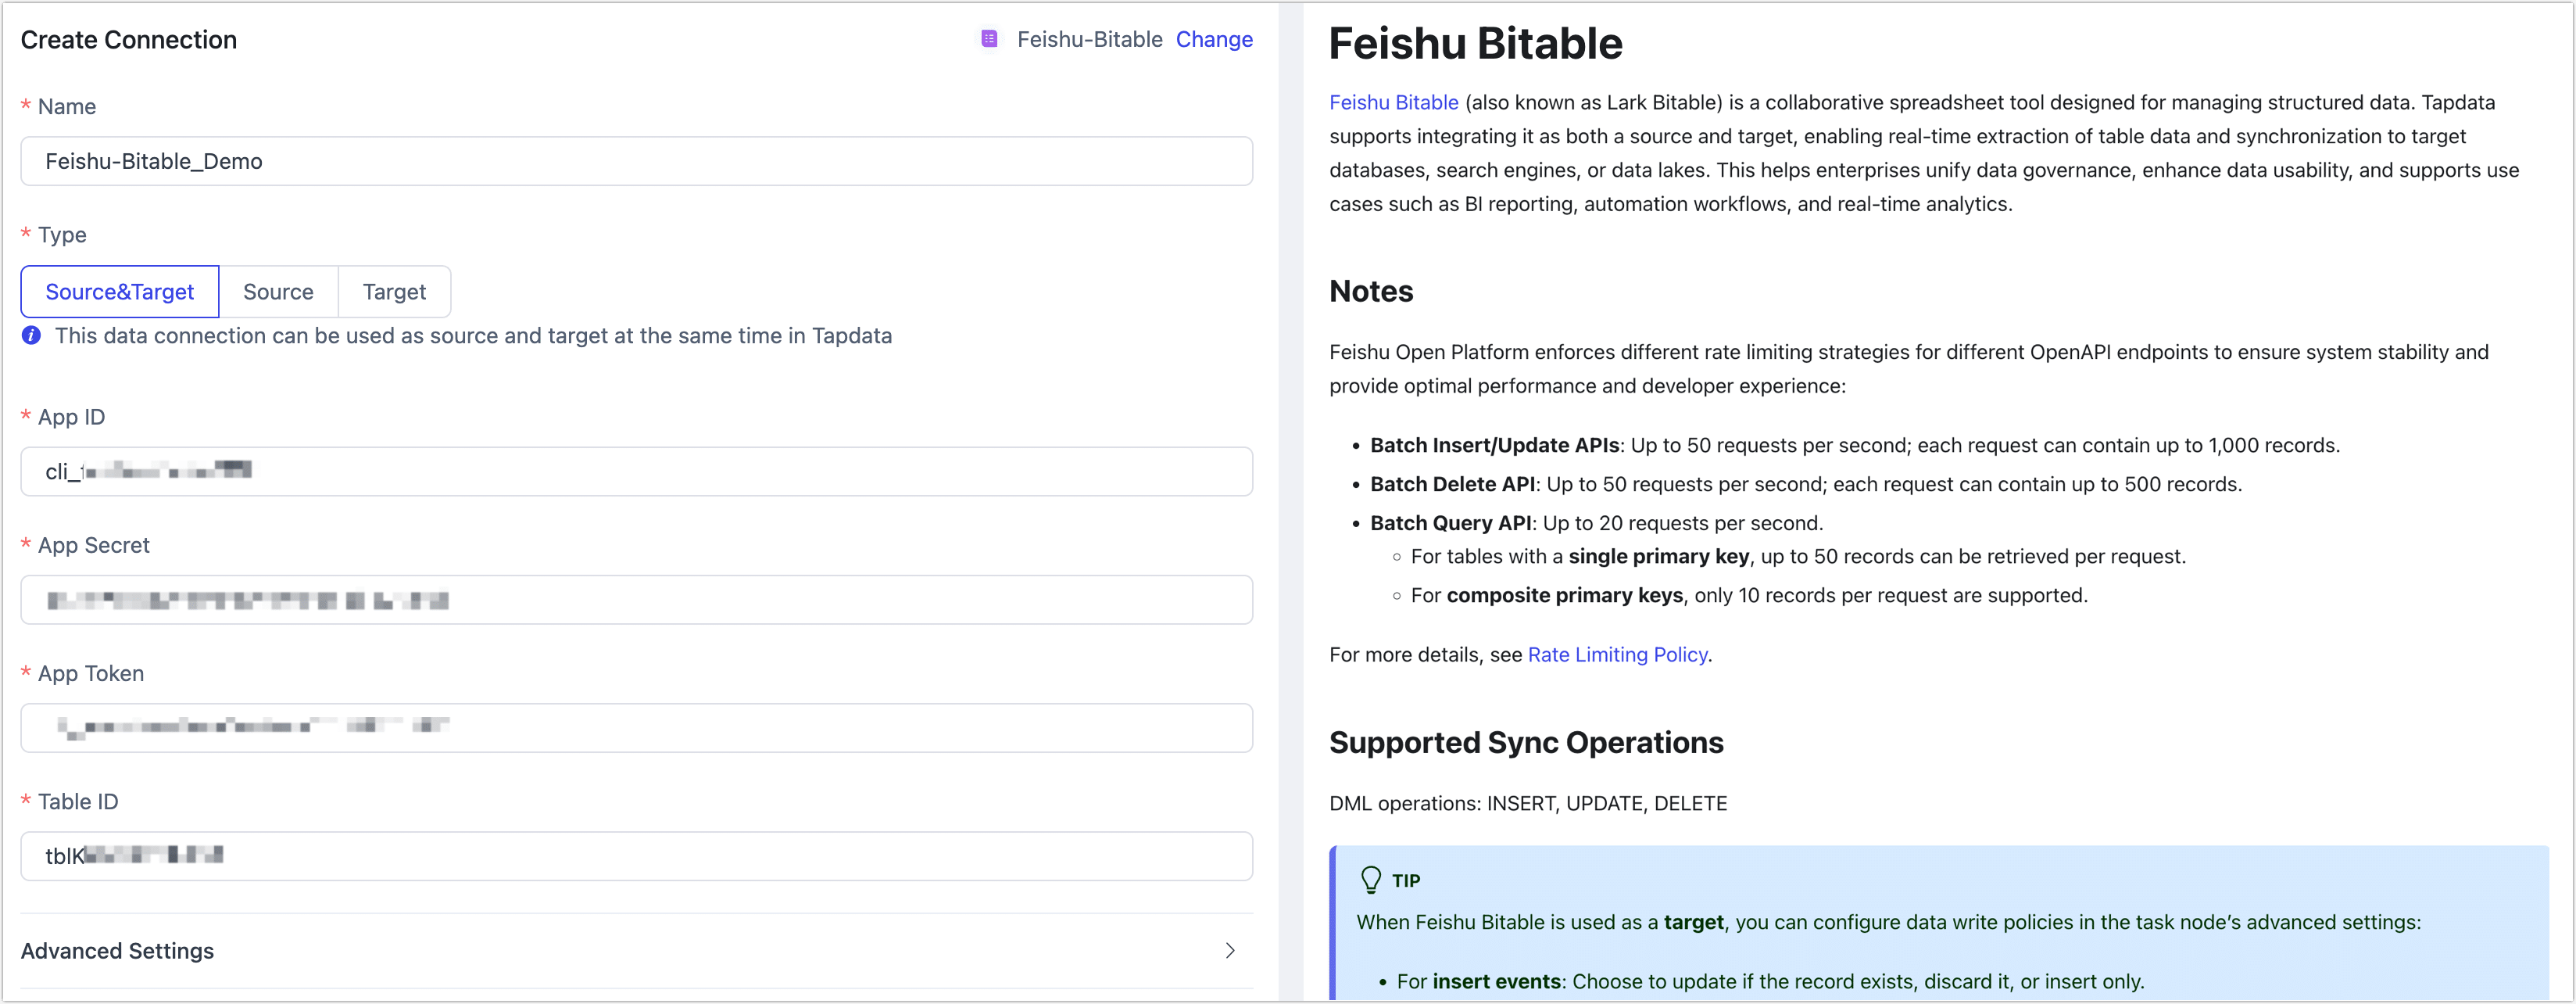Click into the App Token field
Screen dimensions: 2576x1004
[x=636, y=728]
